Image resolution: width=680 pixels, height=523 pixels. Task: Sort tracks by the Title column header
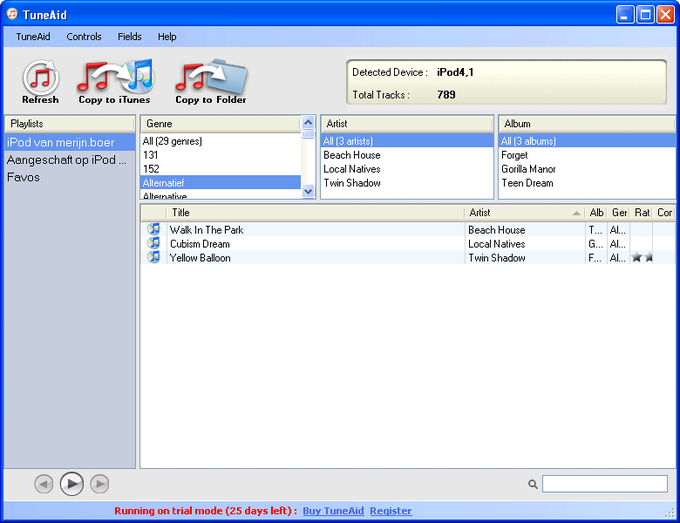316,212
